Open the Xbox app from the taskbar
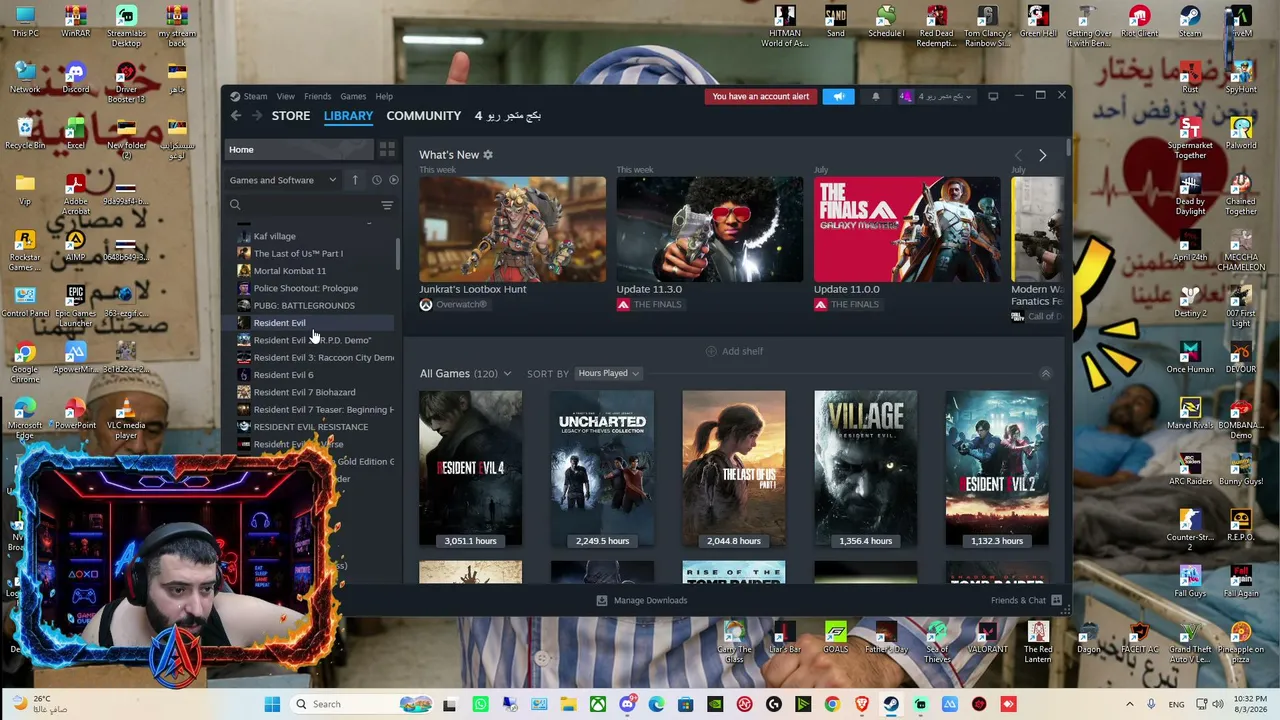The image size is (1280, 720). click(598, 704)
